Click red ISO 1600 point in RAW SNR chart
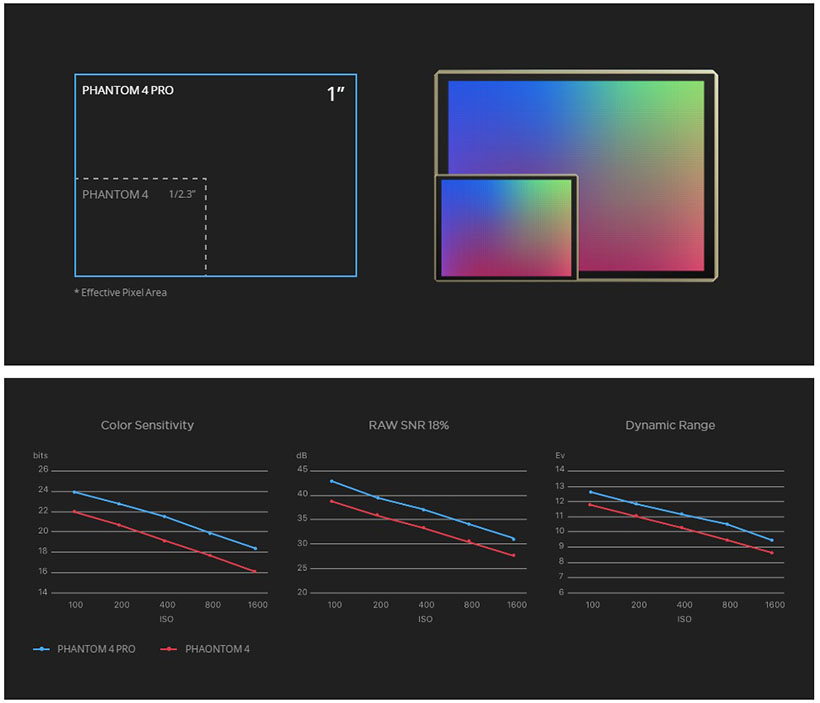Image resolution: width=820 pixels, height=703 pixels. point(514,555)
